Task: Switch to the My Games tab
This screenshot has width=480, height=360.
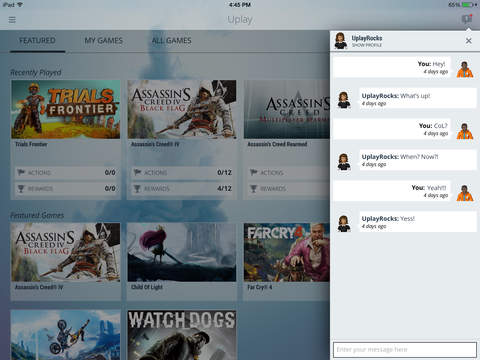Action: 104,41
